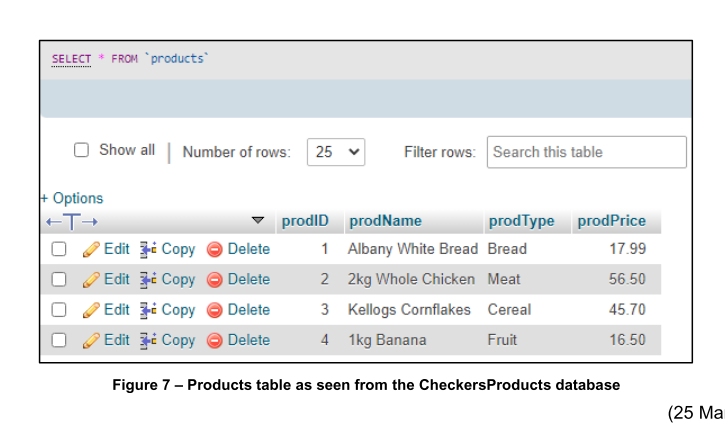Click the Copy icon in Albany White Bread row

(x=148, y=249)
